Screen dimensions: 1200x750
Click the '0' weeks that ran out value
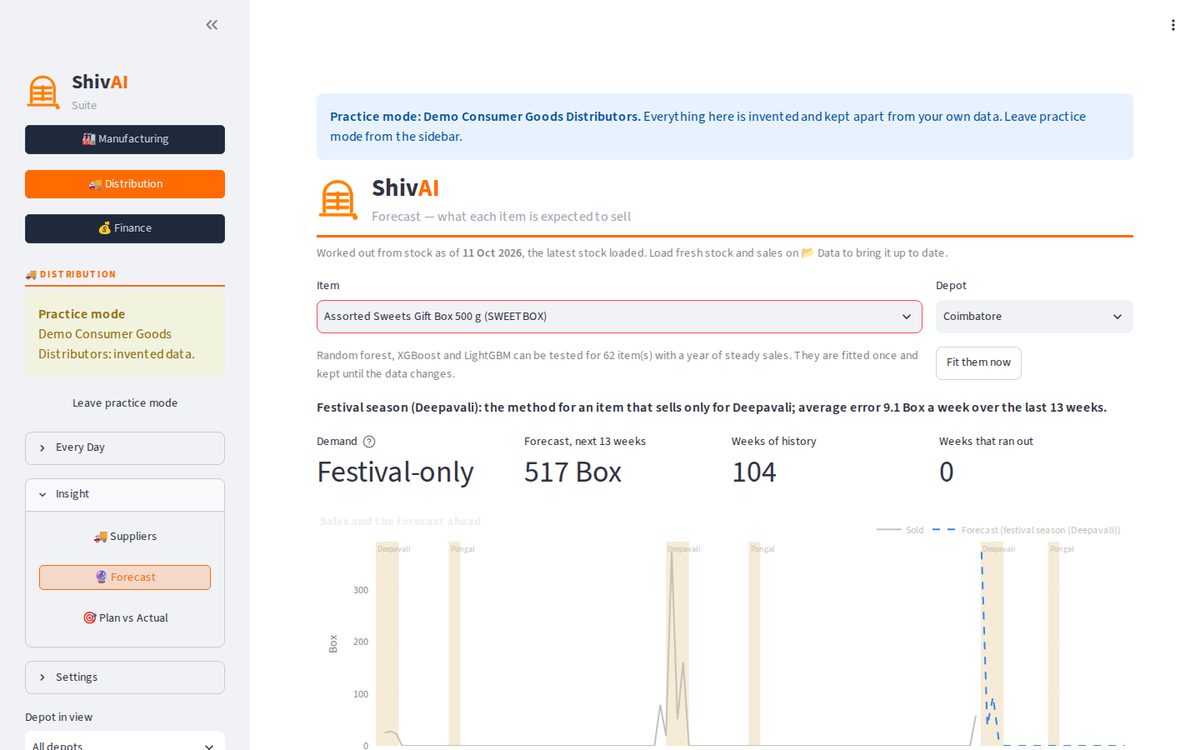(x=946, y=472)
